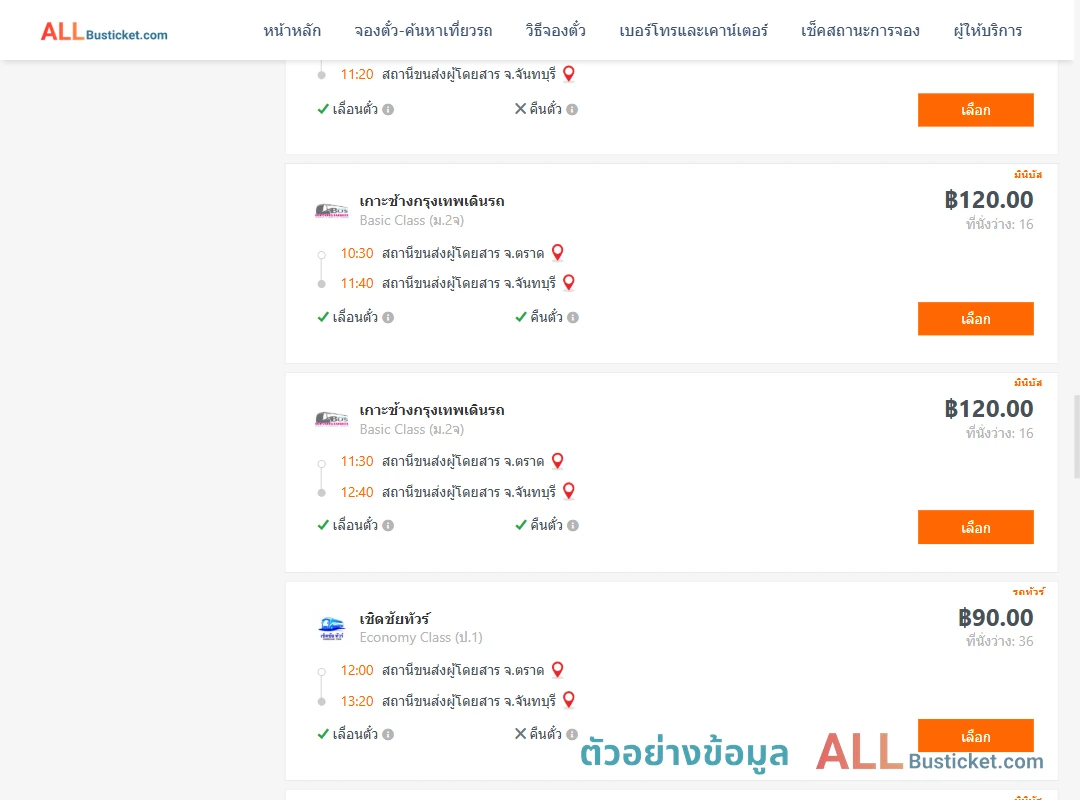Click the เชิดชัยทัวร์ operator name
The image size is (1080, 800).
pos(395,619)
